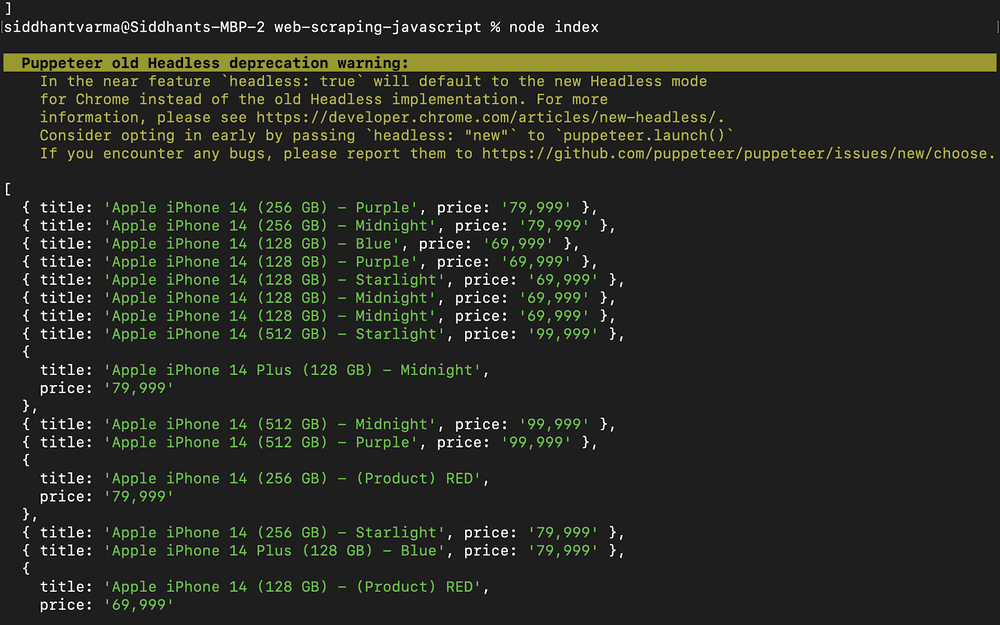This screenshot has height=625, width=1000.
Task: Click price '69,999' of 128 GB Starlight row
Action: point(563,280)
